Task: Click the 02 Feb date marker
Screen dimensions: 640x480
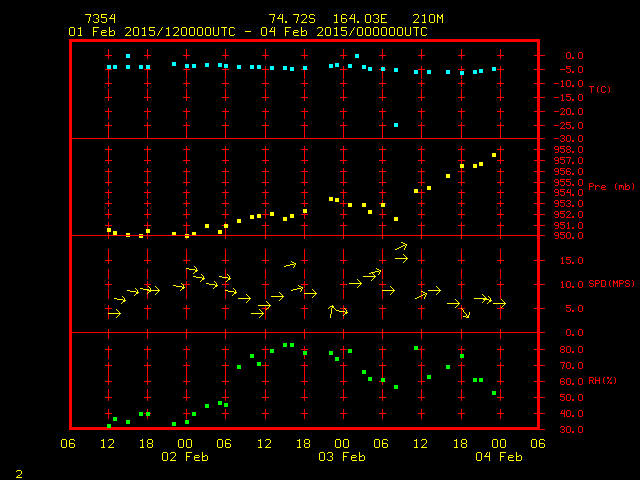Action: 185,457
